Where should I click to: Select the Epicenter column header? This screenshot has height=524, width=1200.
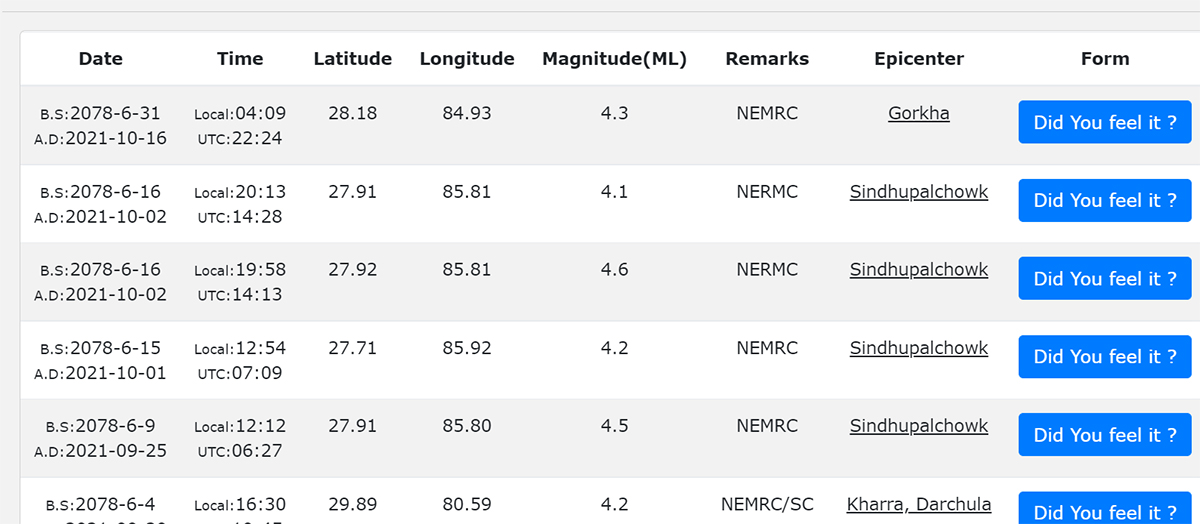click(918, 59)
